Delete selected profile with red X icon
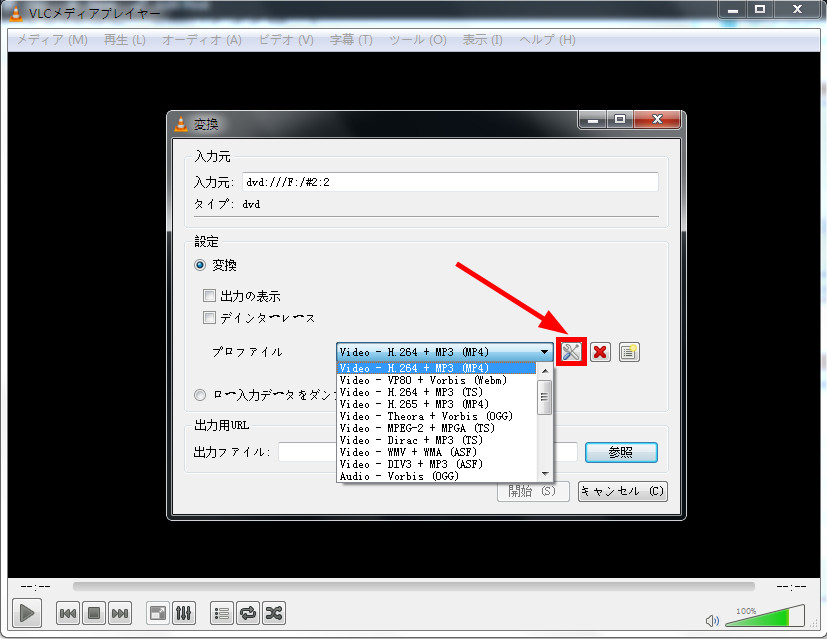 click(x=600, y=352)
